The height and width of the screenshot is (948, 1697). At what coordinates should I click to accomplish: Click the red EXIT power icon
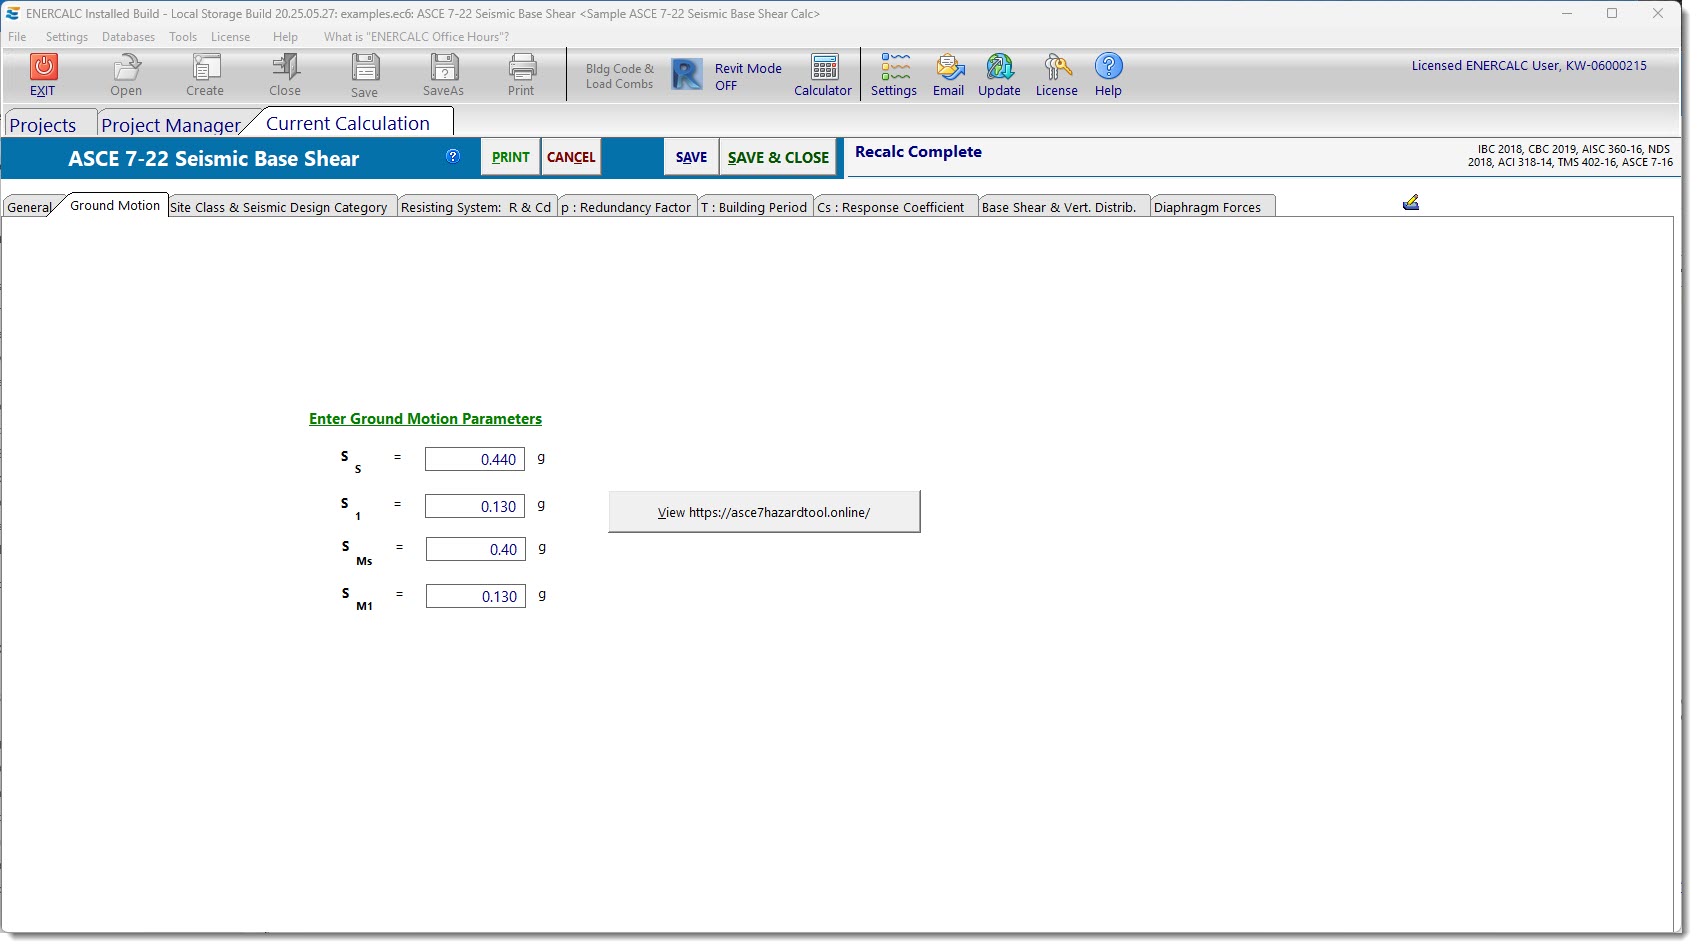[43, 68]
